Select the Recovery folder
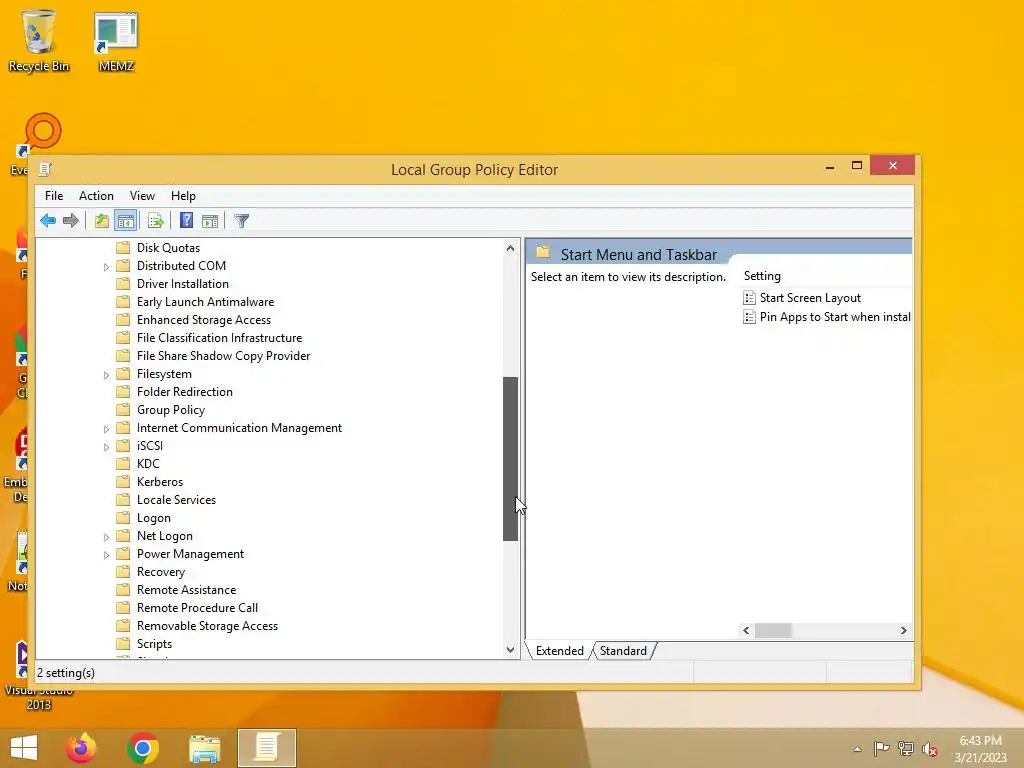The width and height of the screenshot is (1024, 768). click(161, 572)
